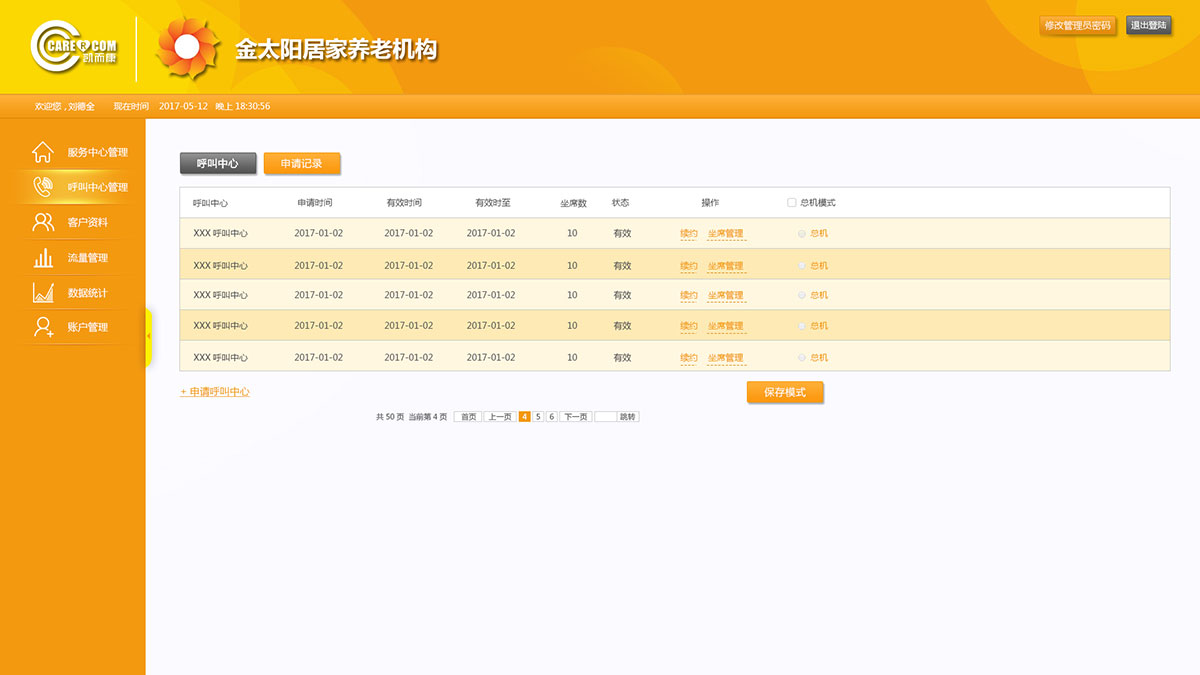This screenshot has width=1200, height=675.
Task: Click the 共 50 页 page count text
Action: 390,417
